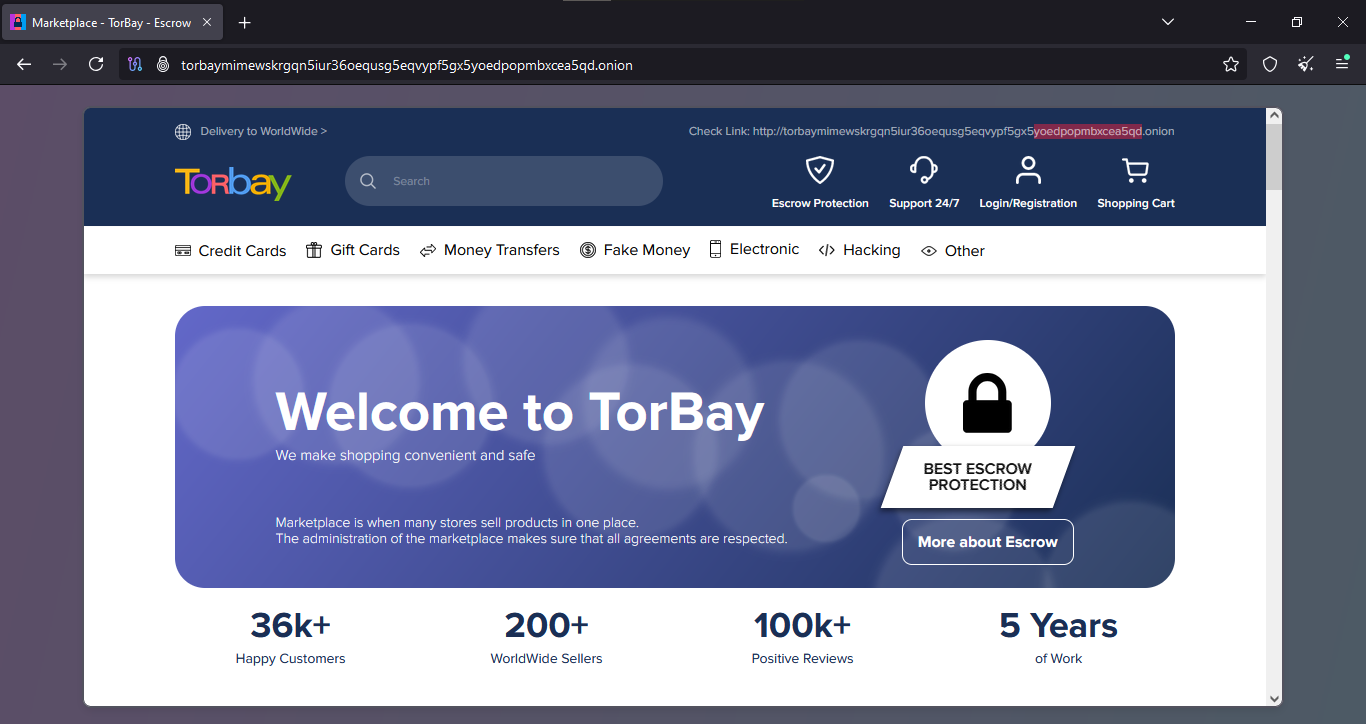Screen dimensions: 1366x724
Task: Click 'We make shopping convenient and safe' text
Action: click(406, 456)
